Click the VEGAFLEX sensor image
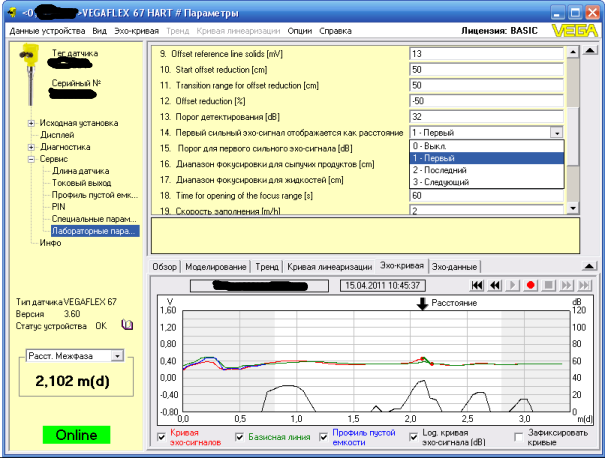 point(29,74)
